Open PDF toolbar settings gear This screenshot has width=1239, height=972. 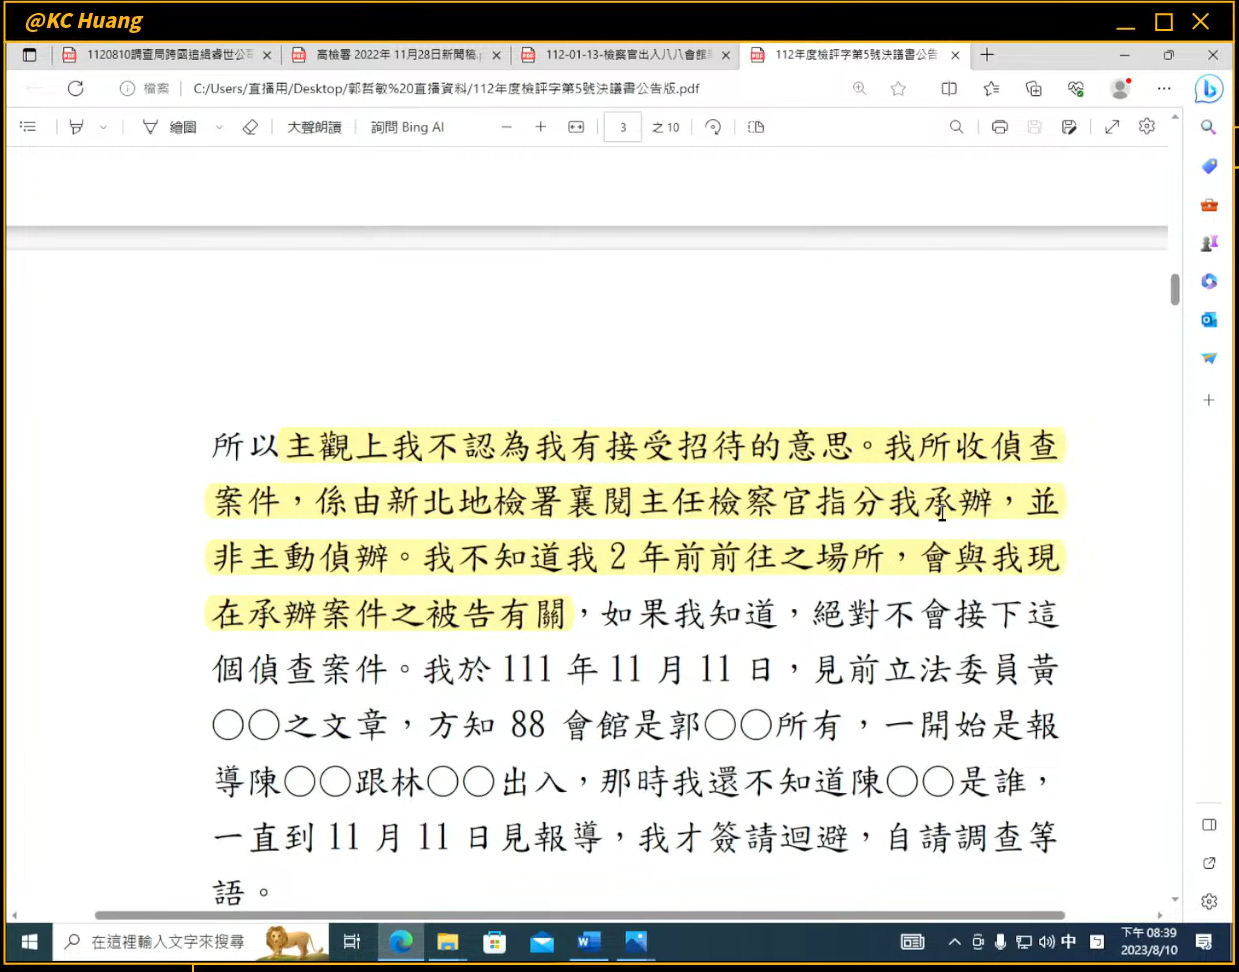tap(1147, 127)
